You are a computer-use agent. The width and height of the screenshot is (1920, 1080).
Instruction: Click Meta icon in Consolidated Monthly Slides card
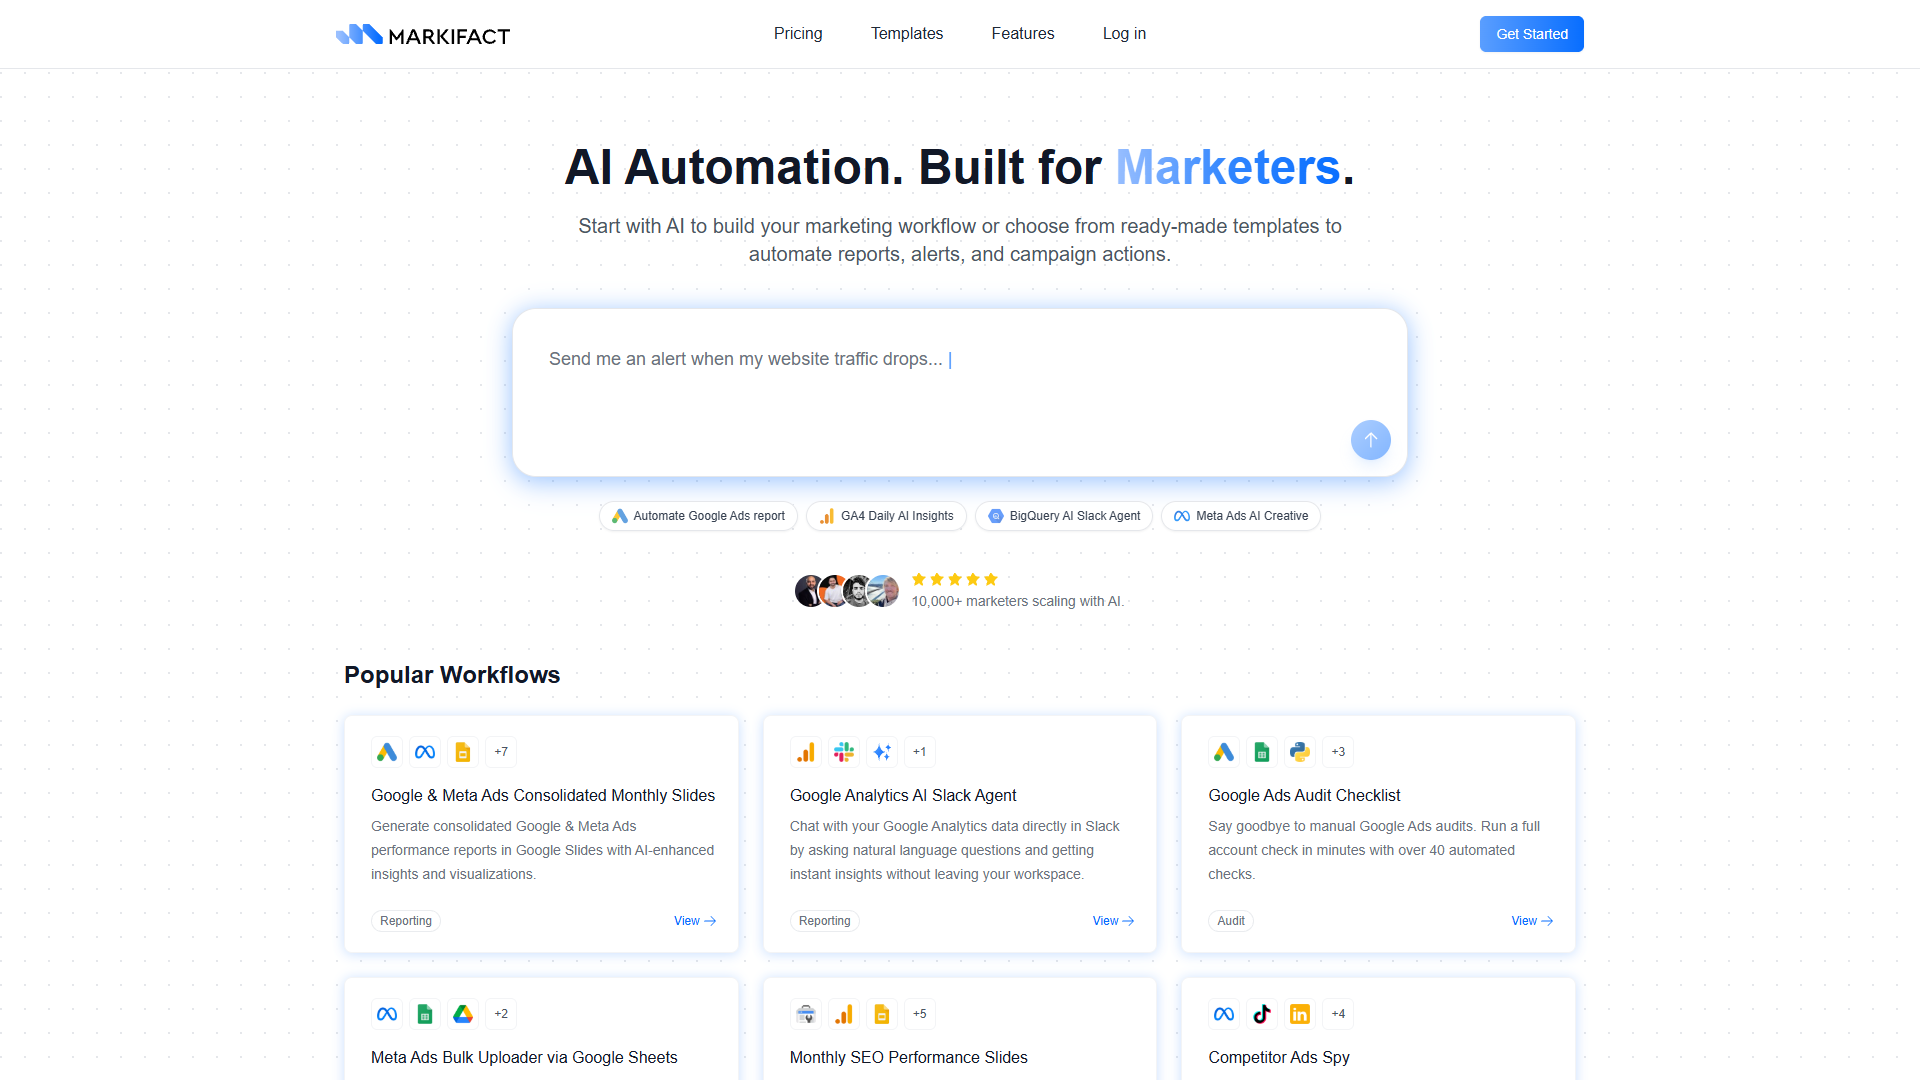(x=425, y=752)
